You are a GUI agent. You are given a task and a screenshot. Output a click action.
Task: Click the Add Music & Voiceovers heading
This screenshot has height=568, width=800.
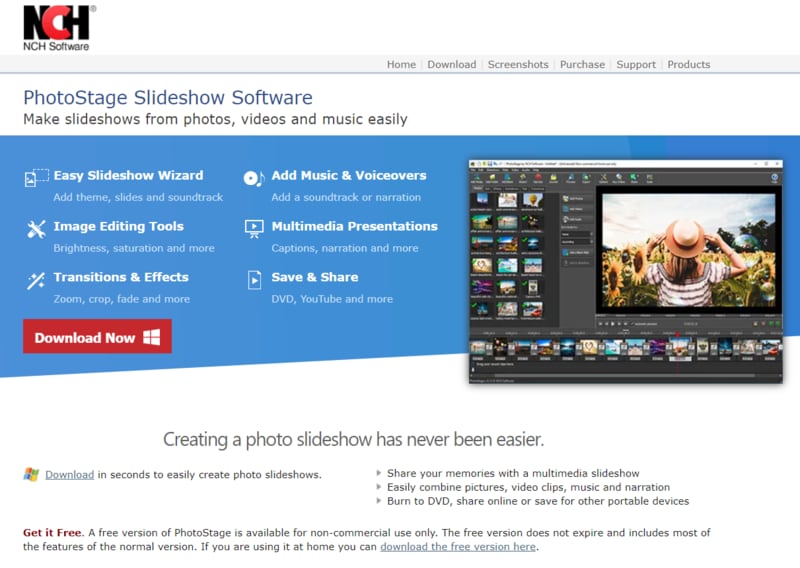tap(349, 176)
